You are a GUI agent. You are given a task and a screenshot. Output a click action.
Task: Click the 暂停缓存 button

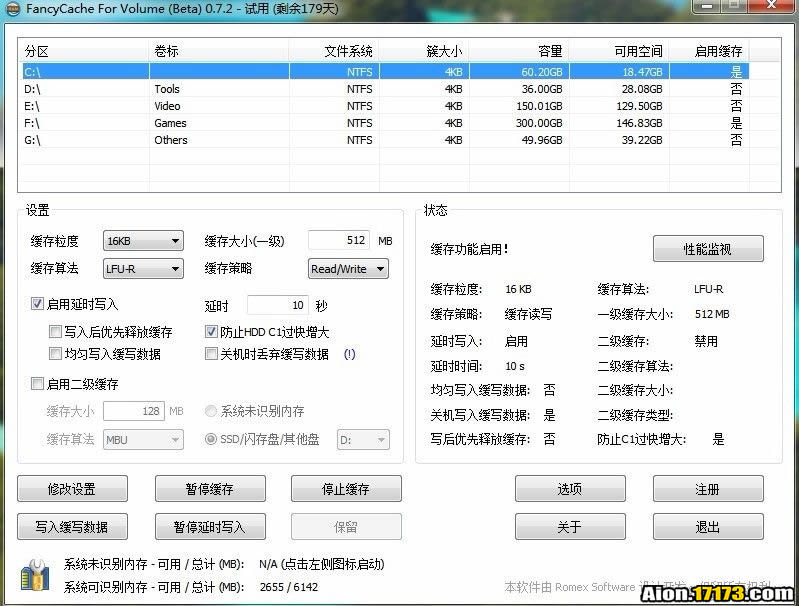point(210,489)
